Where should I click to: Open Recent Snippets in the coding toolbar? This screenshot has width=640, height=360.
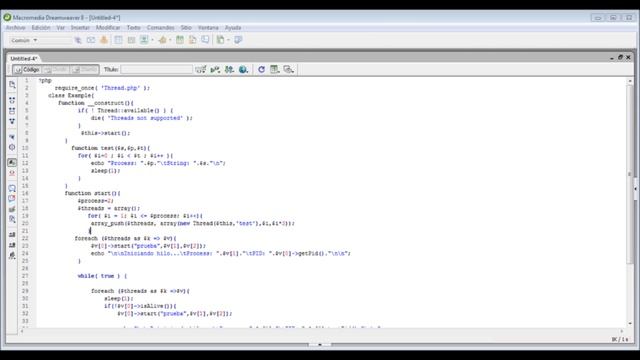12,219
